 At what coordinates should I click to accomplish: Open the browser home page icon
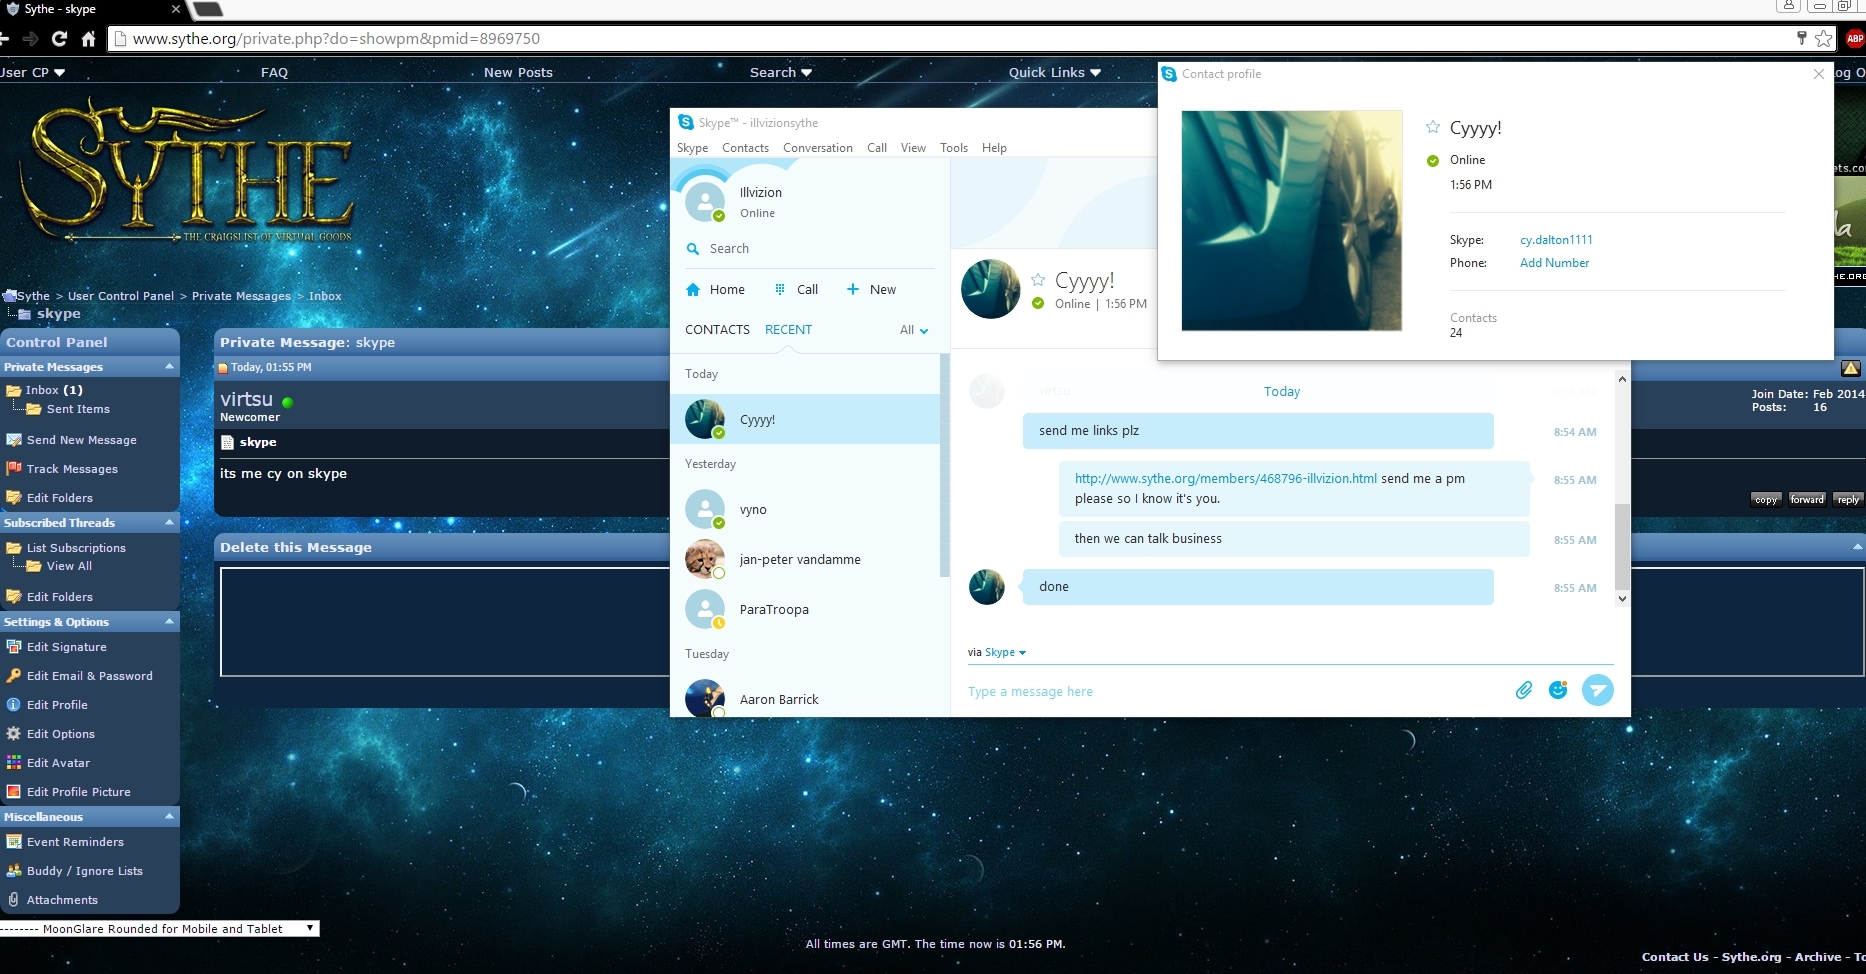coord(89,39)
